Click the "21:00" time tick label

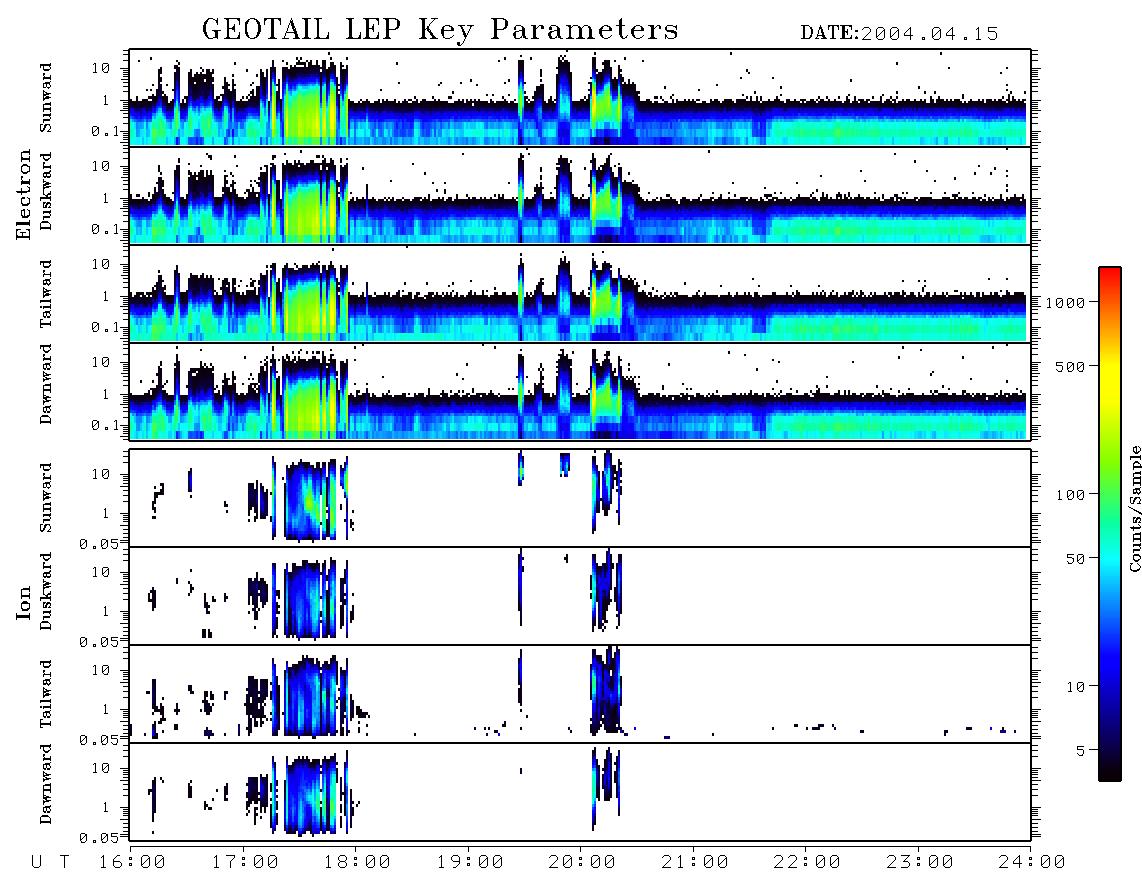(695, 863)
